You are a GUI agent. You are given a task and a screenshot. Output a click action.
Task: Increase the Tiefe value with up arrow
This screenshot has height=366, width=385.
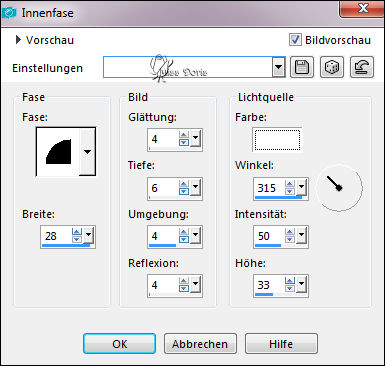pyautogui.click(x=184, y=184)
